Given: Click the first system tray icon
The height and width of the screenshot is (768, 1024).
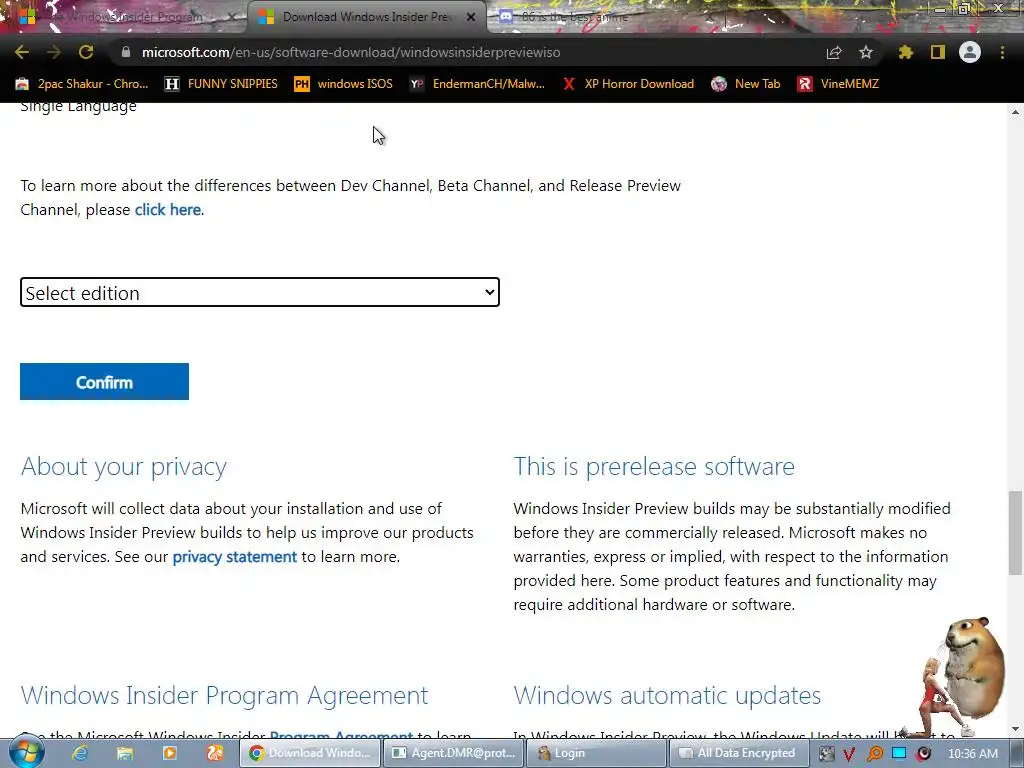Looking at the screenshot, I should (x=826, y=754).
